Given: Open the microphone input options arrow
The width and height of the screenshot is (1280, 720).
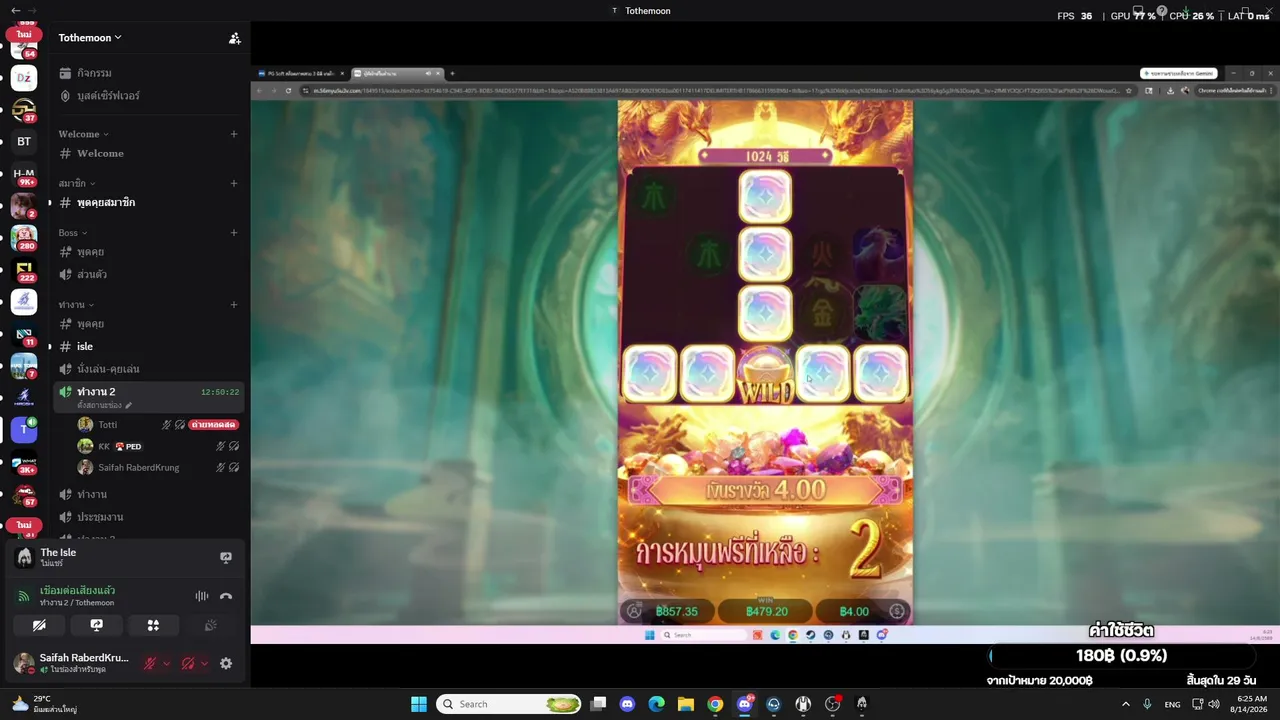Looking at the screenshot, I should [166, 663].
